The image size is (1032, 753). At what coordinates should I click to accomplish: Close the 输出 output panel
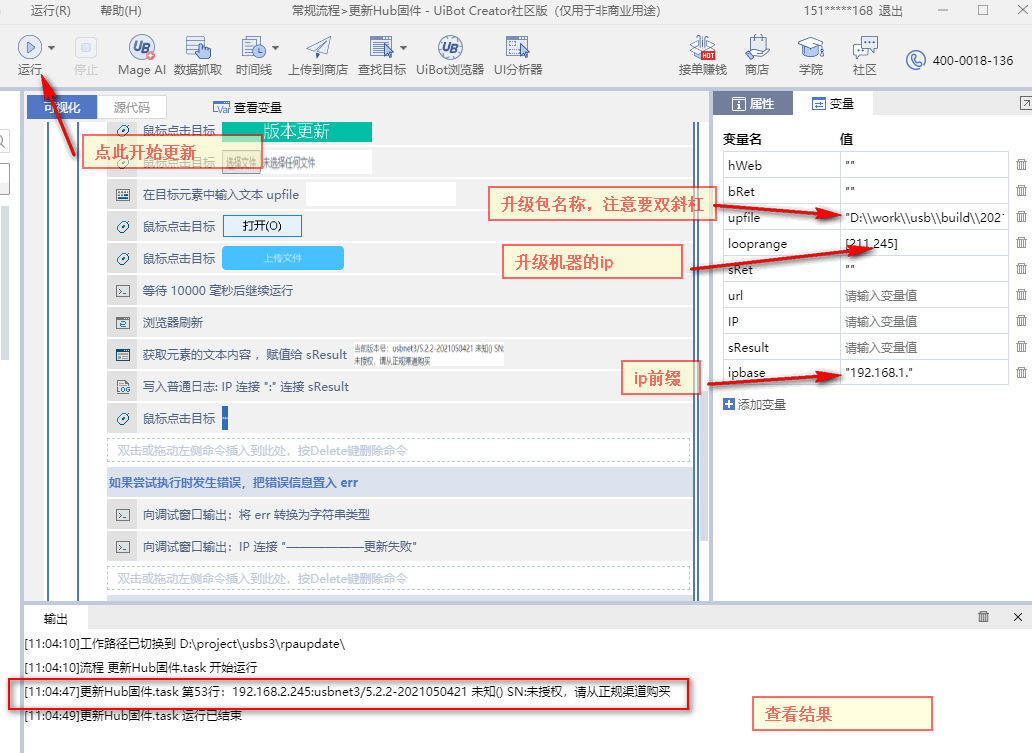(x=1018, y=617)
